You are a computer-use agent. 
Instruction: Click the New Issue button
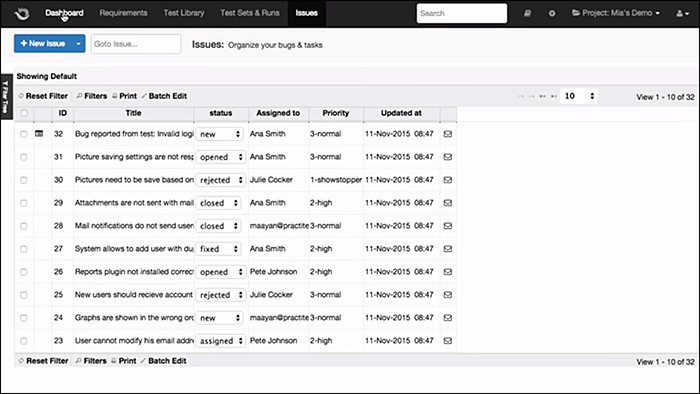(x=43, y=44)
